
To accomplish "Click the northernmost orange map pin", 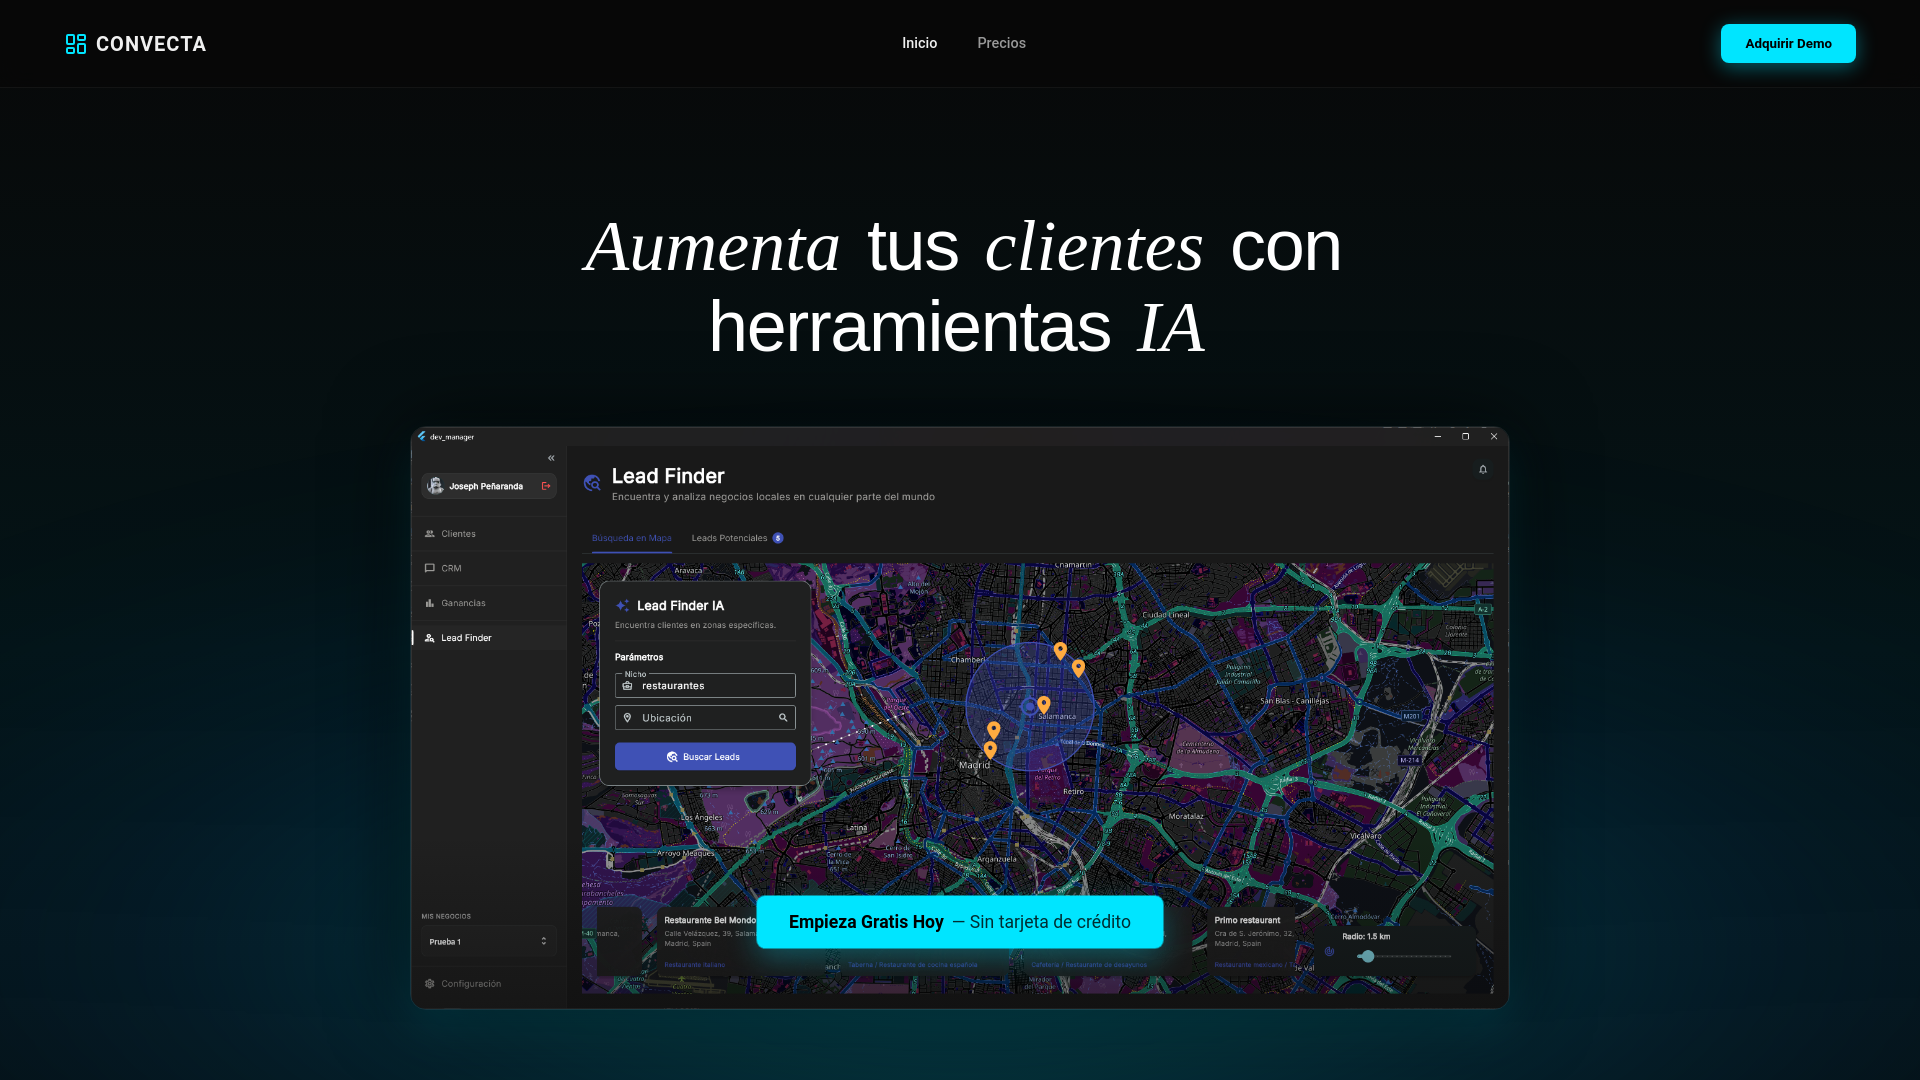I will [x=1060, y=652].
